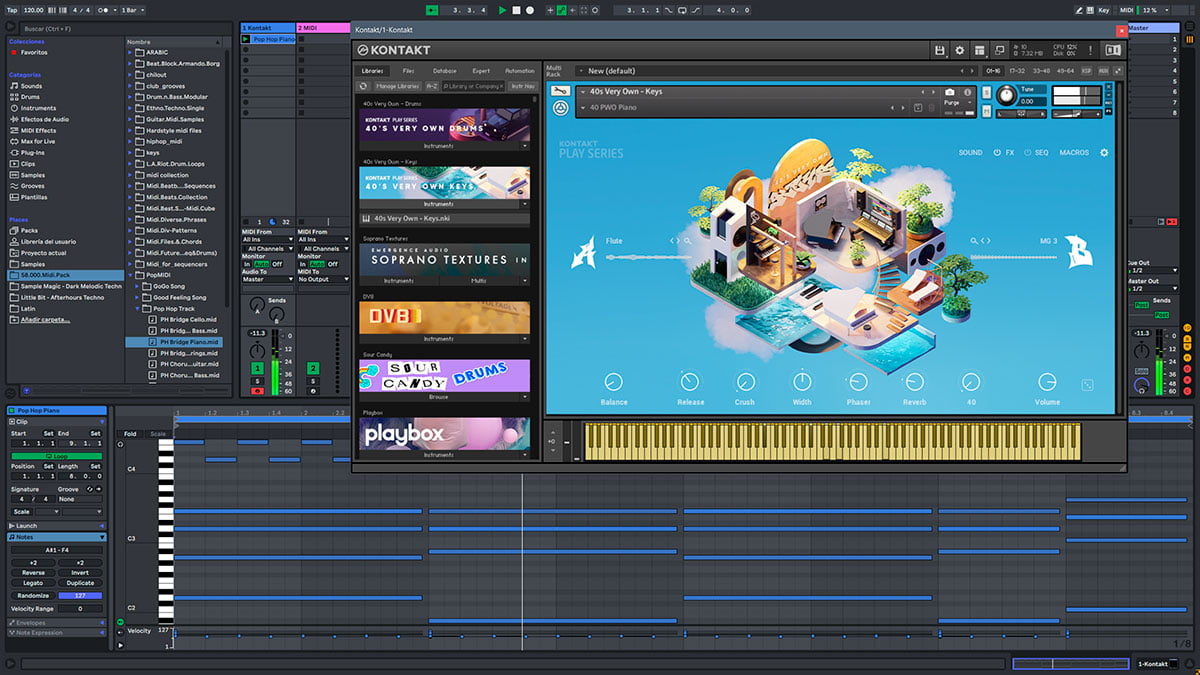Switch to the Kontakt Expert tab

tap(481, 71)
